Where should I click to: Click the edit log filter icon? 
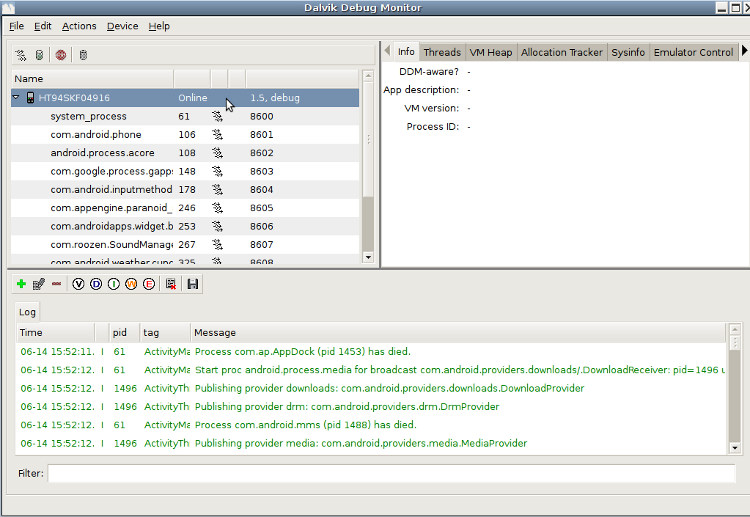pos(38,284)
